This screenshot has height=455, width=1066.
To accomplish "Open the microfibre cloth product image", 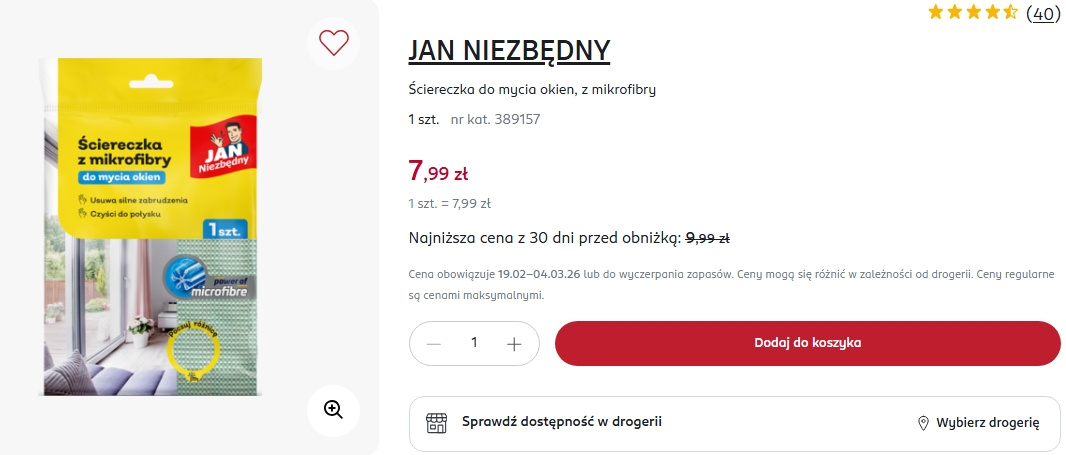I will coord(151,226).
